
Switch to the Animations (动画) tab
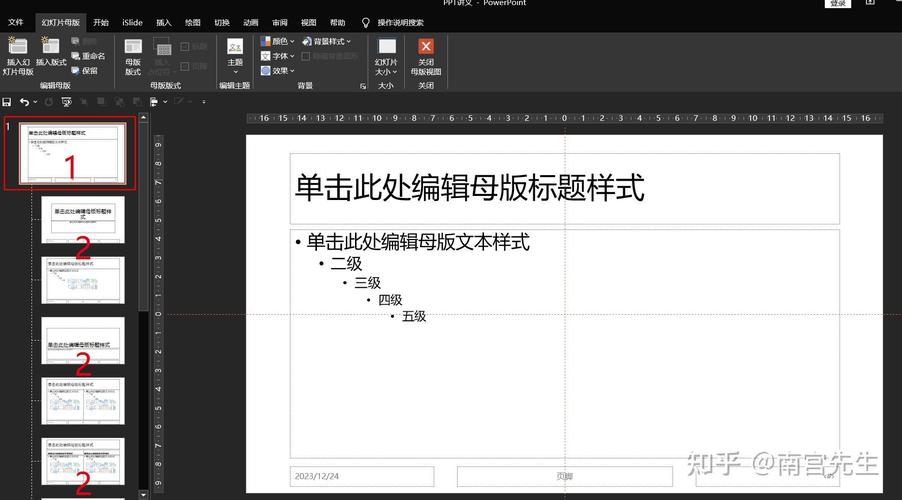(251, 22)
